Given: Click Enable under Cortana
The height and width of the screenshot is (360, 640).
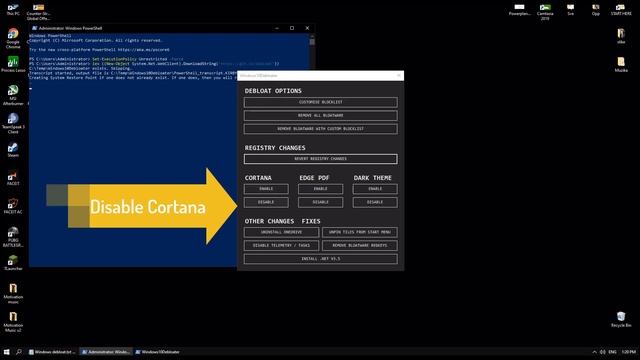Looking at the screenshot, I should click(266, 189).
